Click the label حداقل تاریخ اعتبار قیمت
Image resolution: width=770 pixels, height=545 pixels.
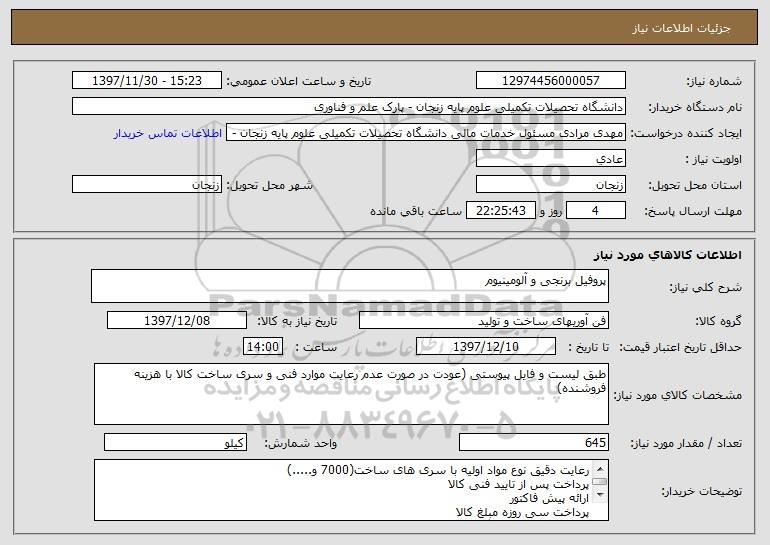coord(681,347)
